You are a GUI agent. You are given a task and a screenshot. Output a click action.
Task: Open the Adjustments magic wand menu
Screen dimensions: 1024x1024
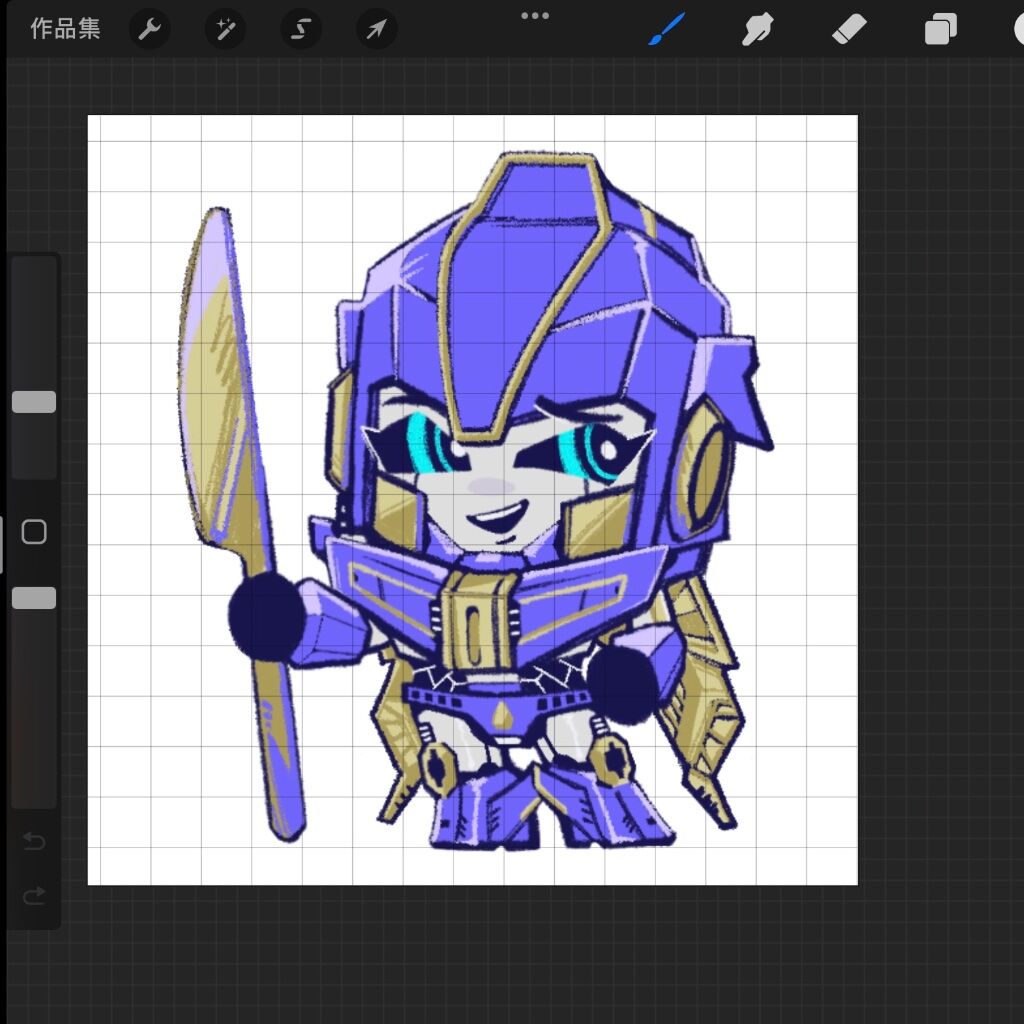point(225,29)
